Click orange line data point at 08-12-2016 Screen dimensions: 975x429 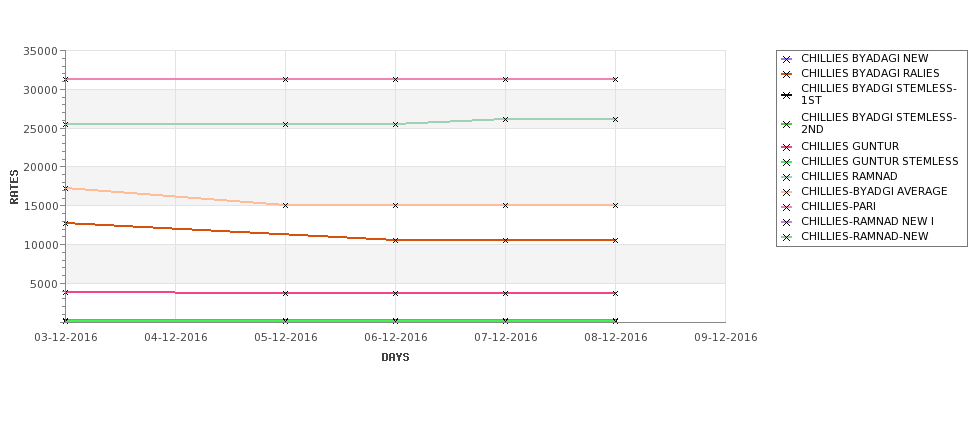616,240
